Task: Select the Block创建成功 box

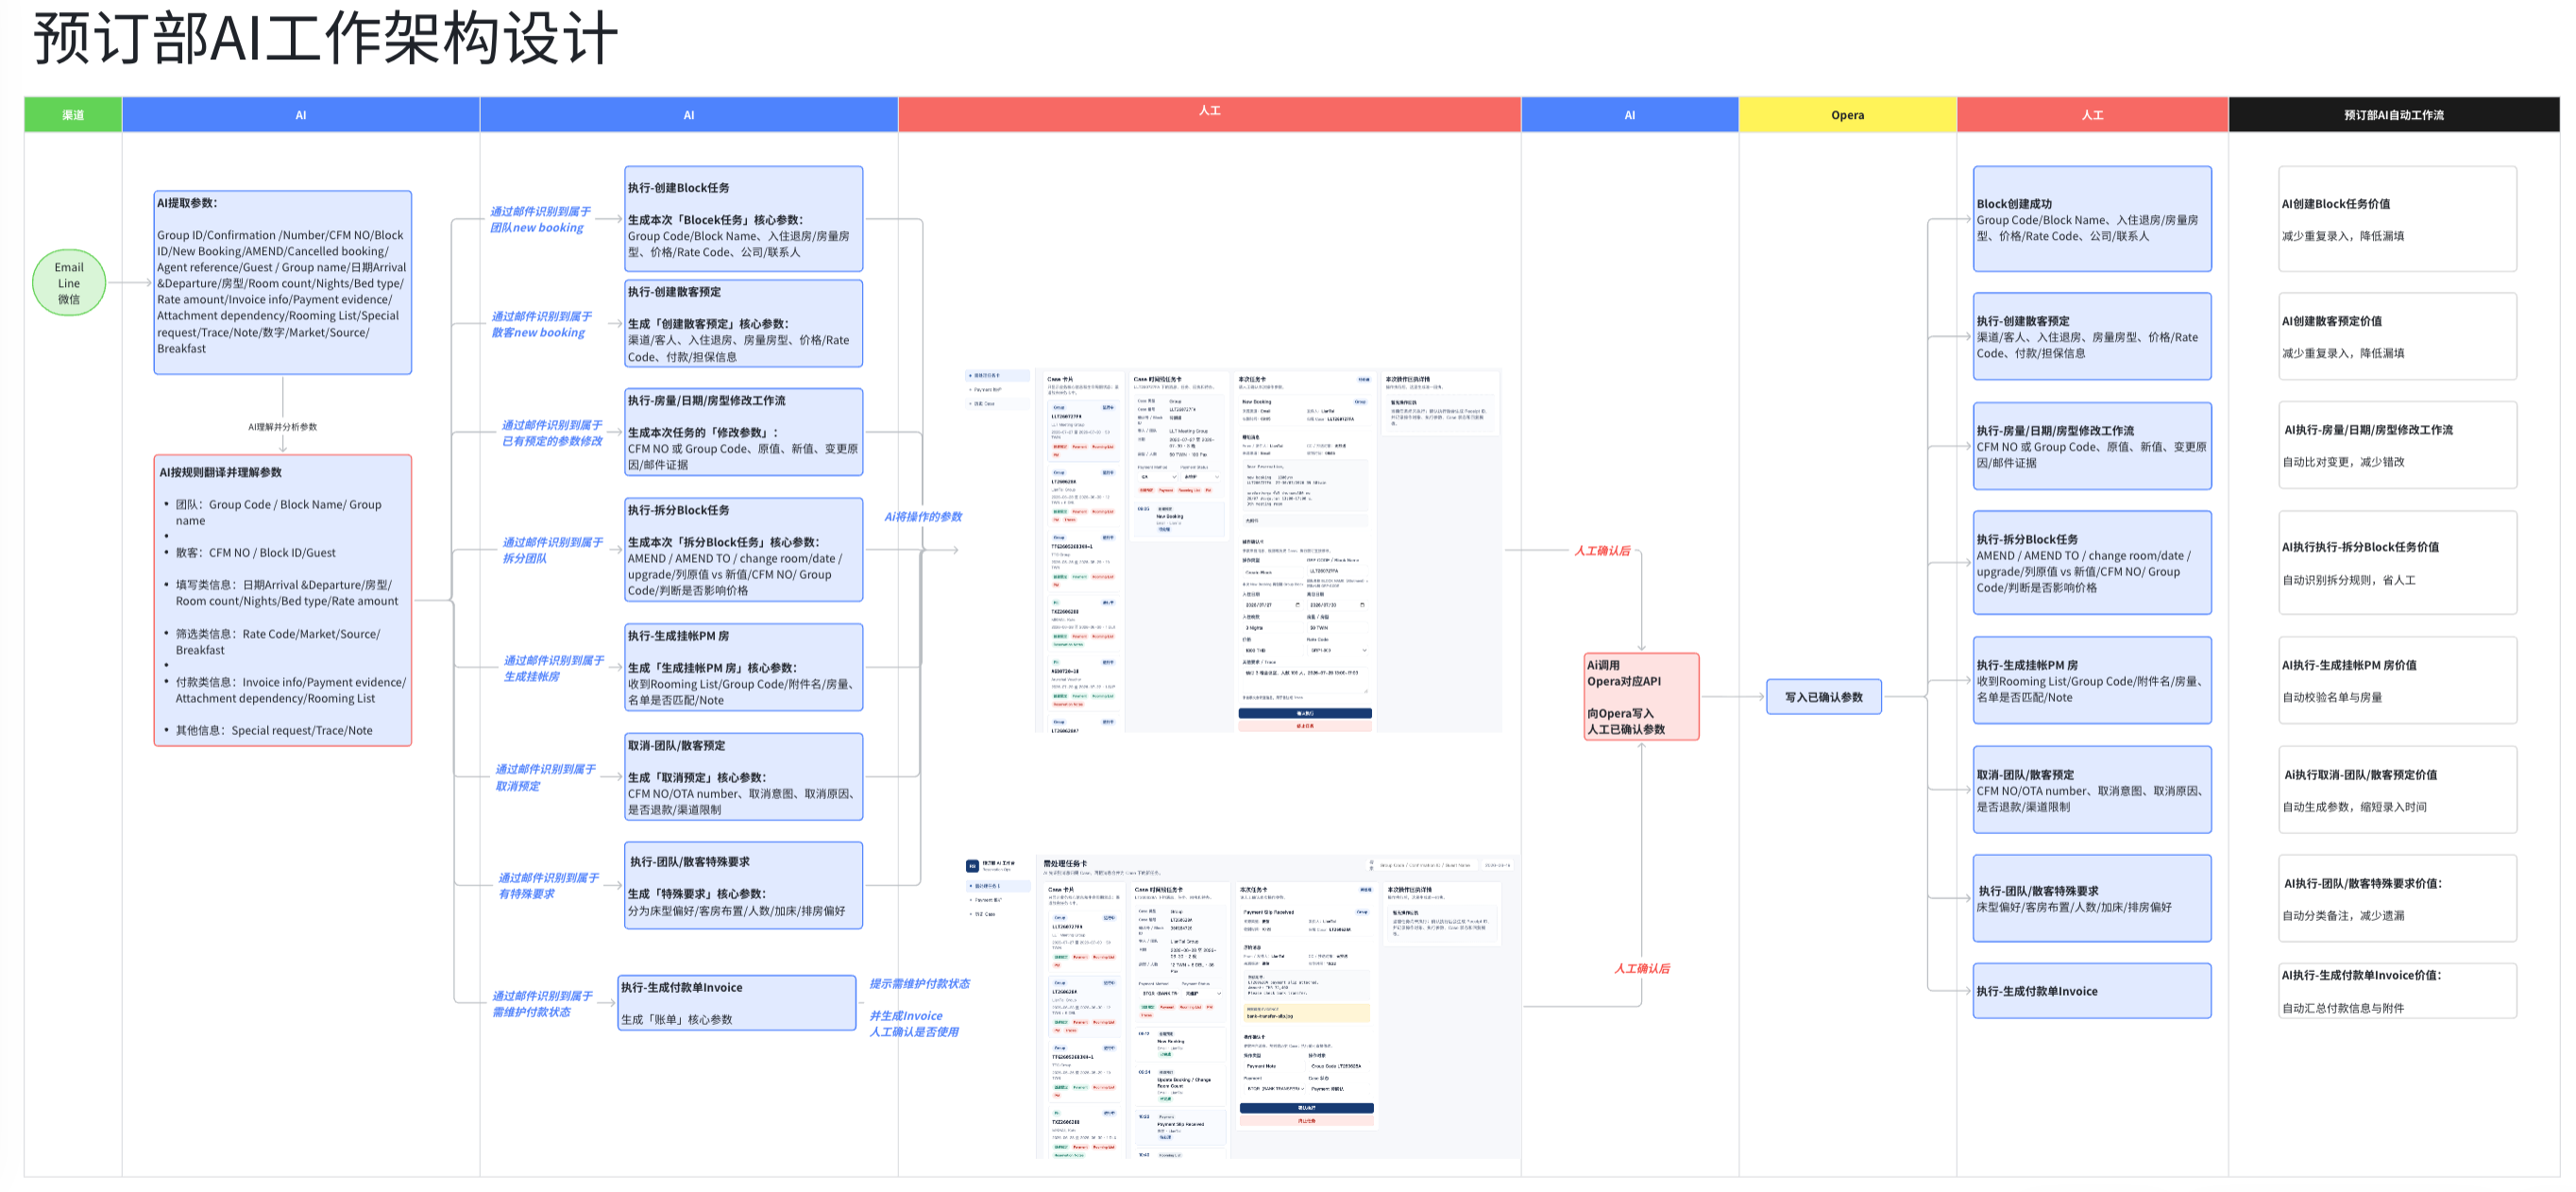Action: click(x=2092, y=219)
